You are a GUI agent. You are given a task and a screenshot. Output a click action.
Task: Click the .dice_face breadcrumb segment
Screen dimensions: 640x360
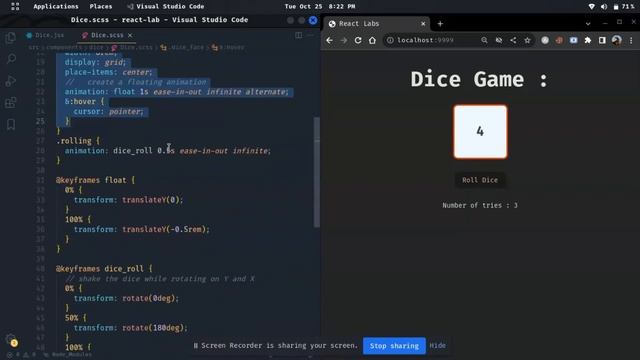click(x=182, y=47)
